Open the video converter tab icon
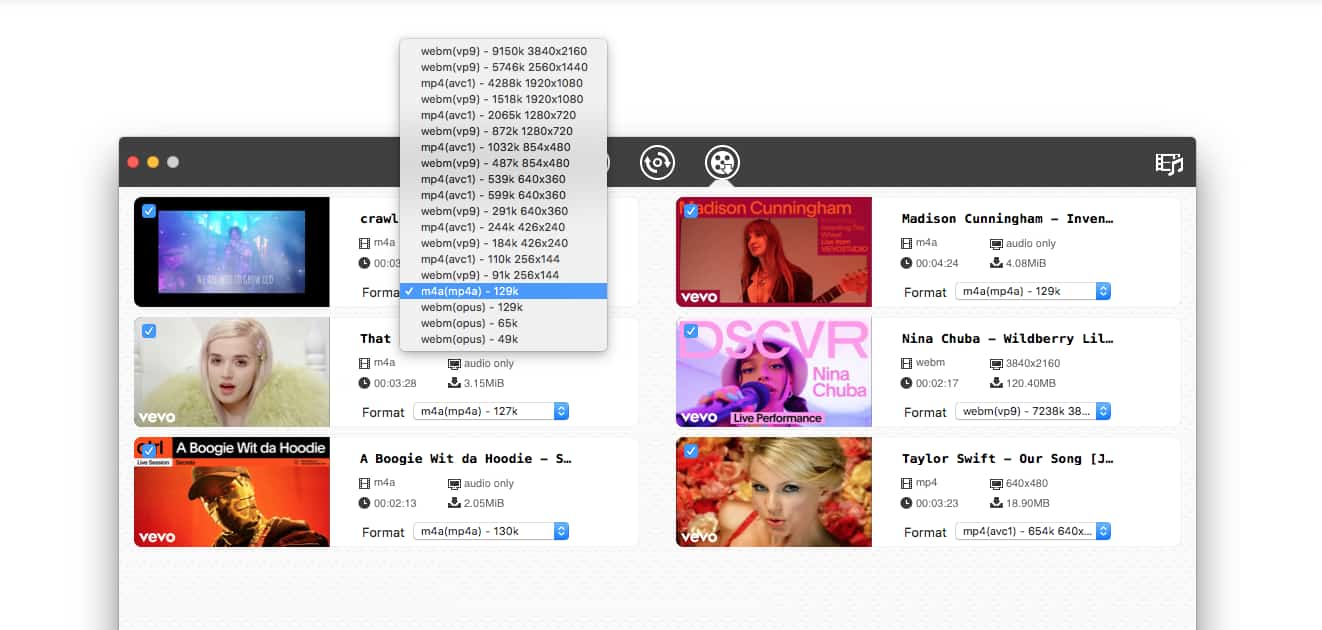1322x630 pixels. click(657, 162)
